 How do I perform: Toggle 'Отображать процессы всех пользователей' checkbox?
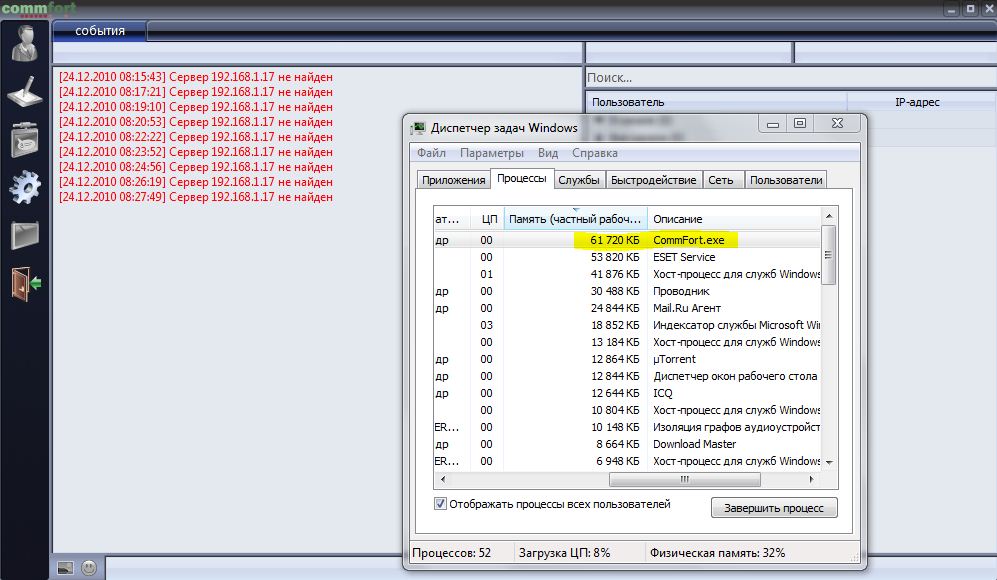(441, 504)
